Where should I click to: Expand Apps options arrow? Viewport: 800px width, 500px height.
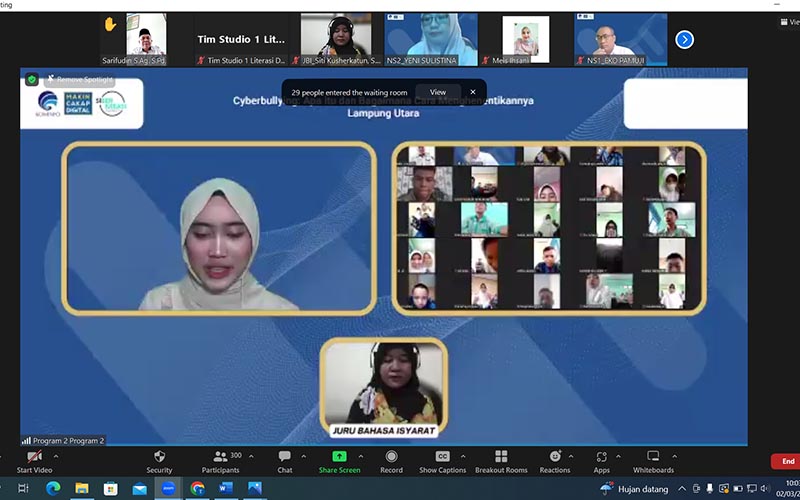pyautogui.click(x=618, y=456)
